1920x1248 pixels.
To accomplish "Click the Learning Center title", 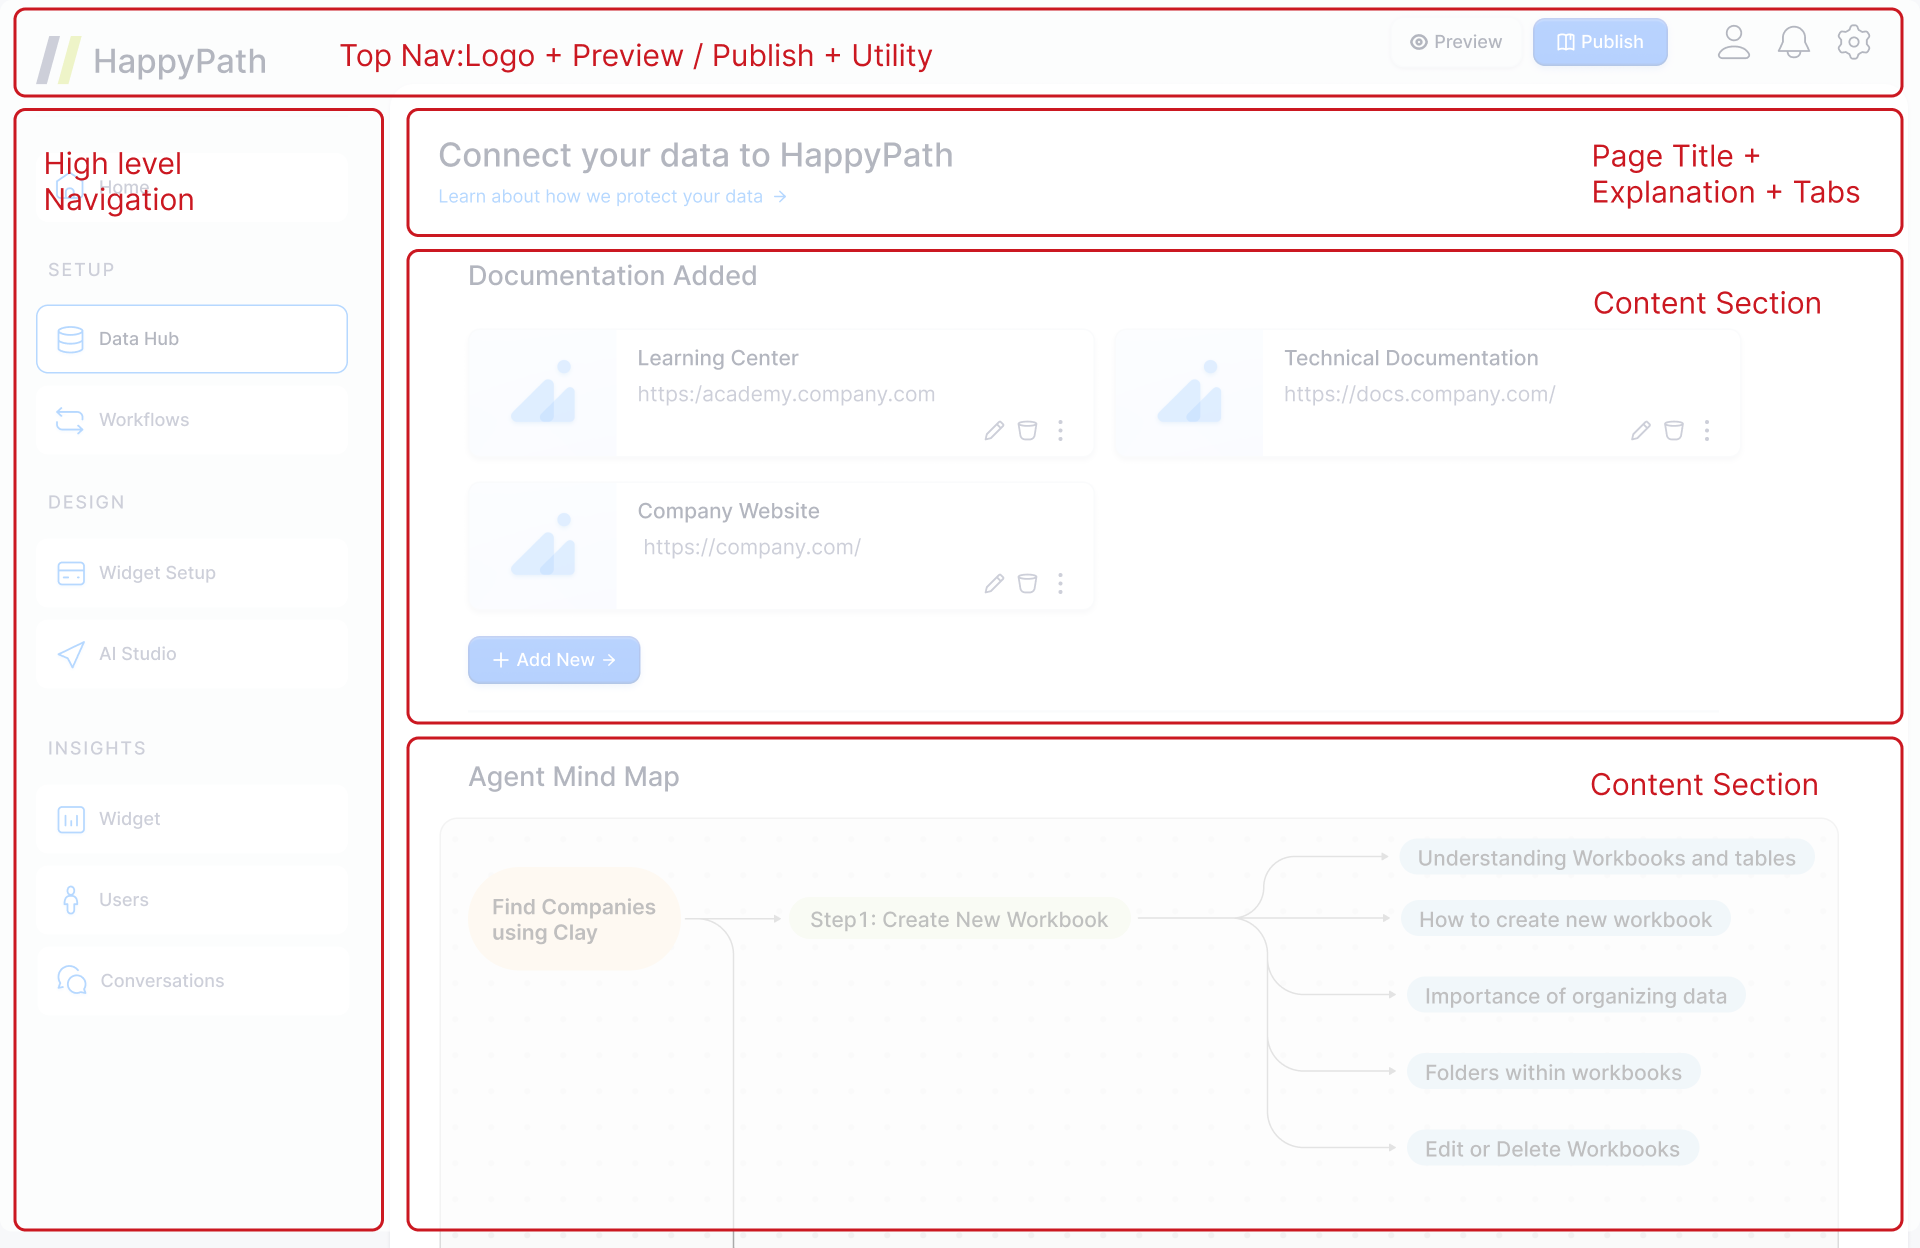I will [x=718, y=358].
